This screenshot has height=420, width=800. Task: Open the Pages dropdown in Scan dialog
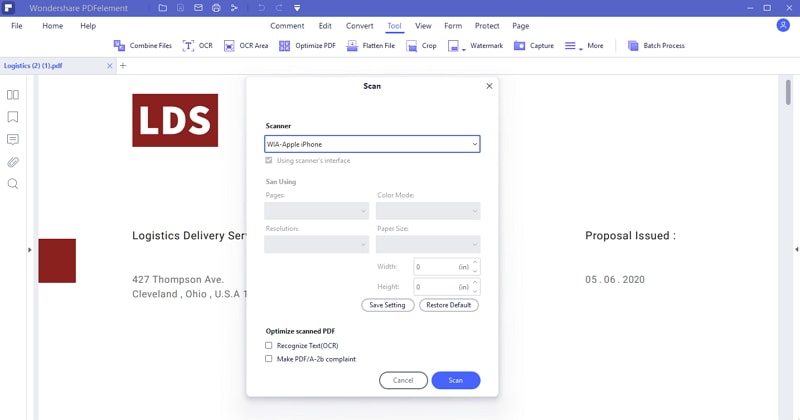point(316,211)
